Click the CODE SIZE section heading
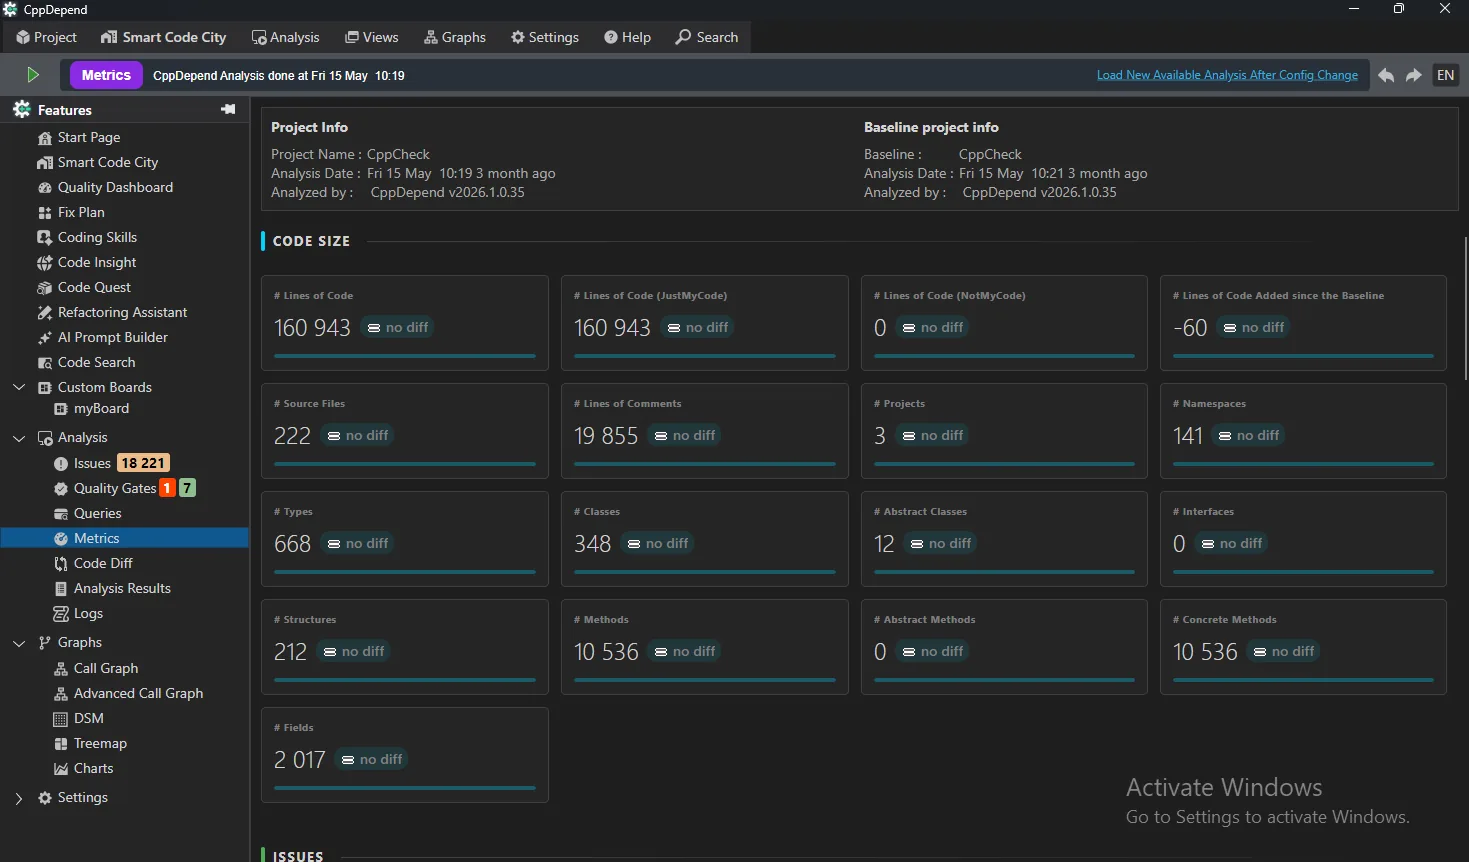This screenshot has width=1469, height=862. (x=311, y=241)
